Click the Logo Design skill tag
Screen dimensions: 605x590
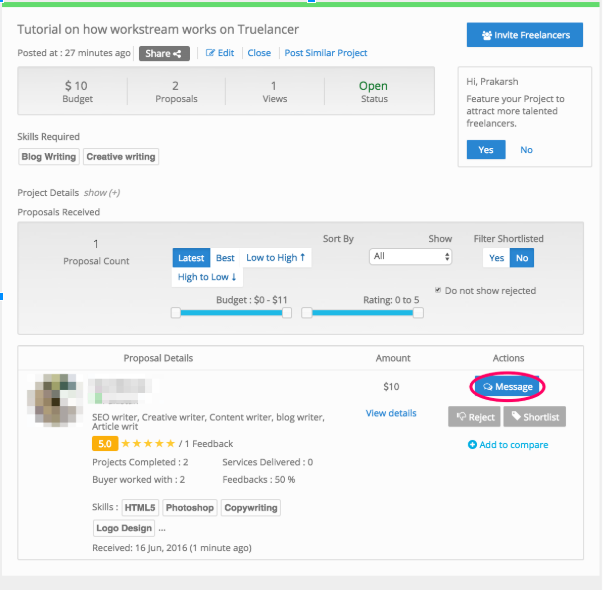[x=124, y=529]
